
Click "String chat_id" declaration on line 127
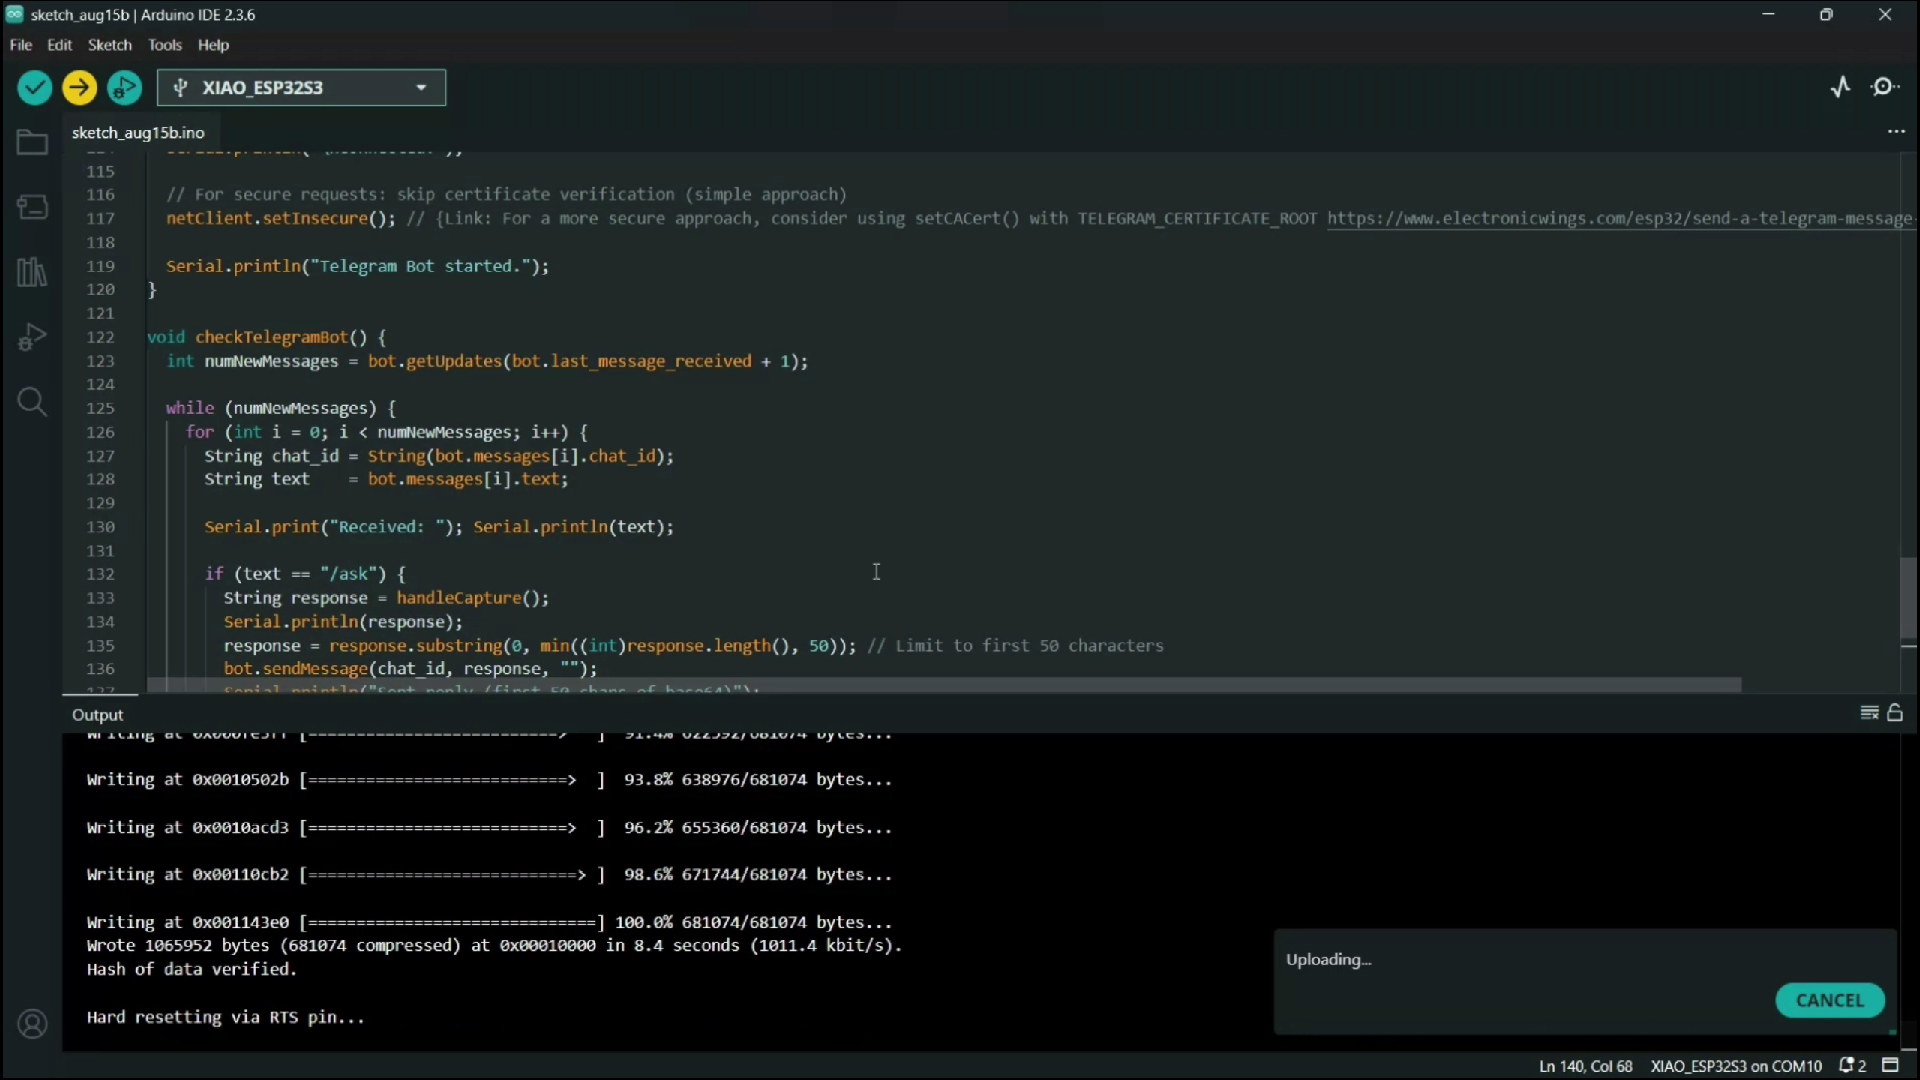(272, 456)
